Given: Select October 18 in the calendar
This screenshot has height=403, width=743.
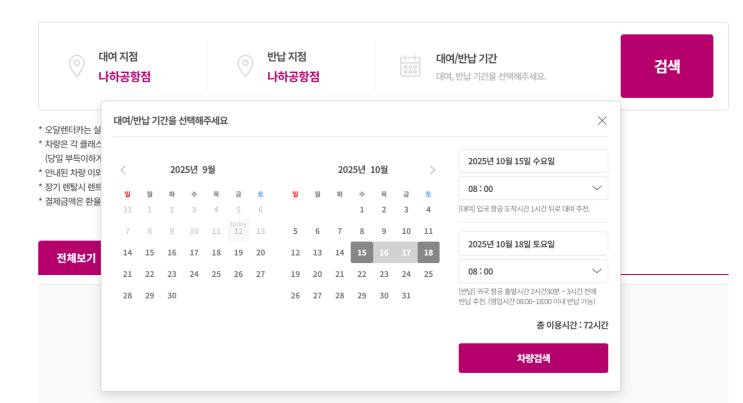Looking at the screenshot, I should 428,252.
